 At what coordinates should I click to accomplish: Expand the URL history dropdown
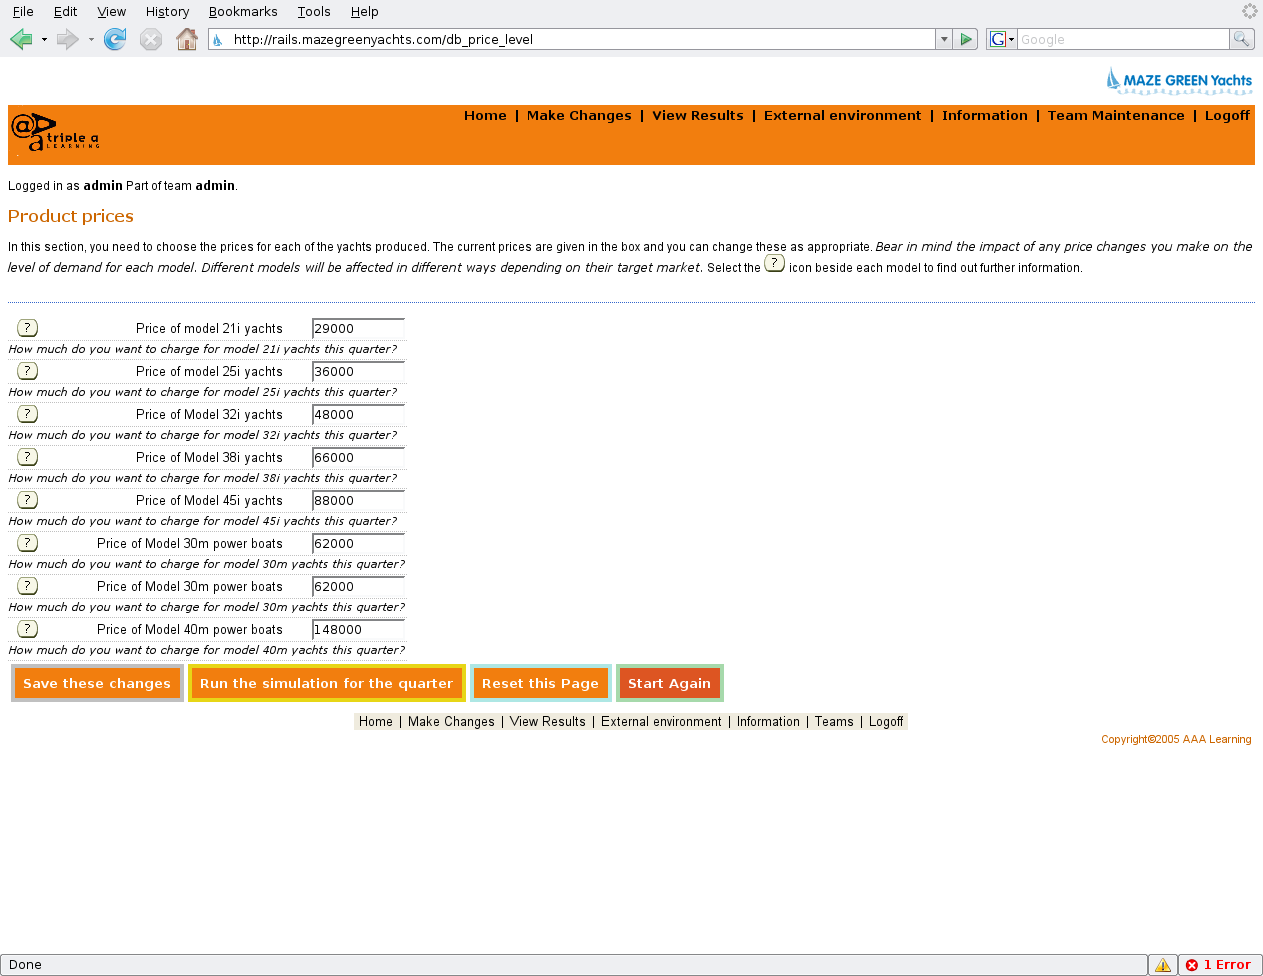pos(943,39)
